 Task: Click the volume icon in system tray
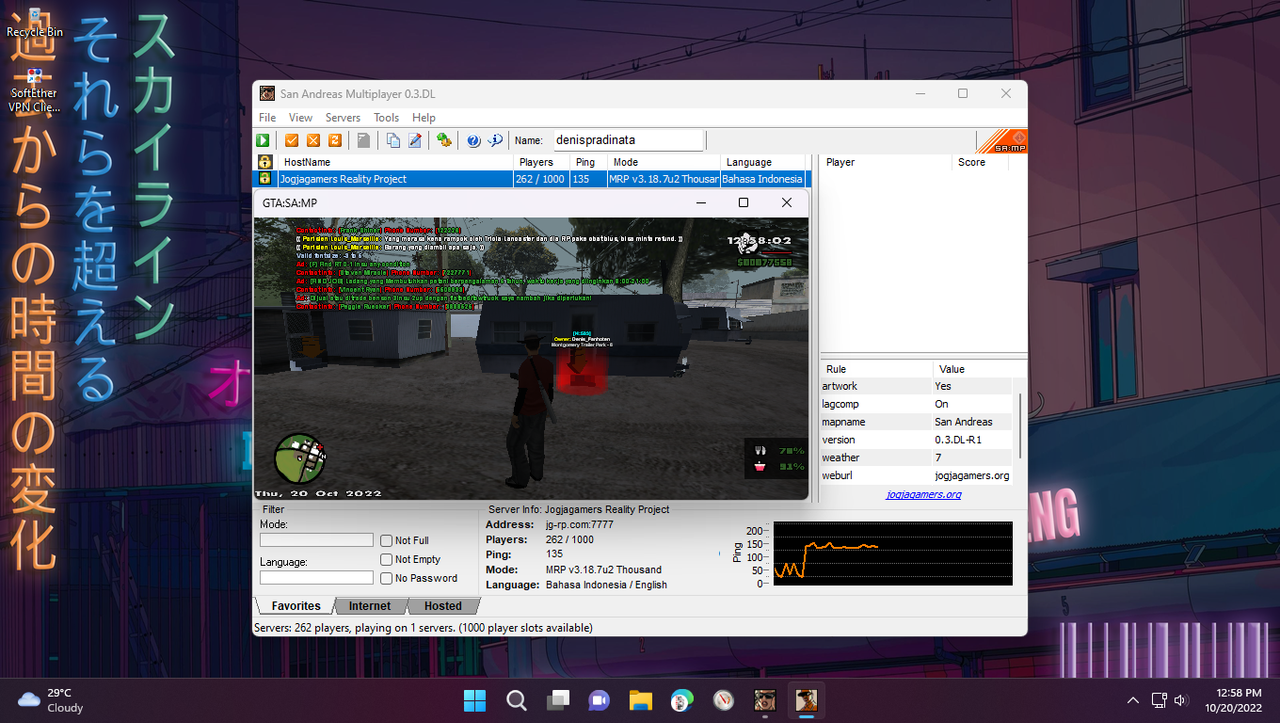(1180, 700)
